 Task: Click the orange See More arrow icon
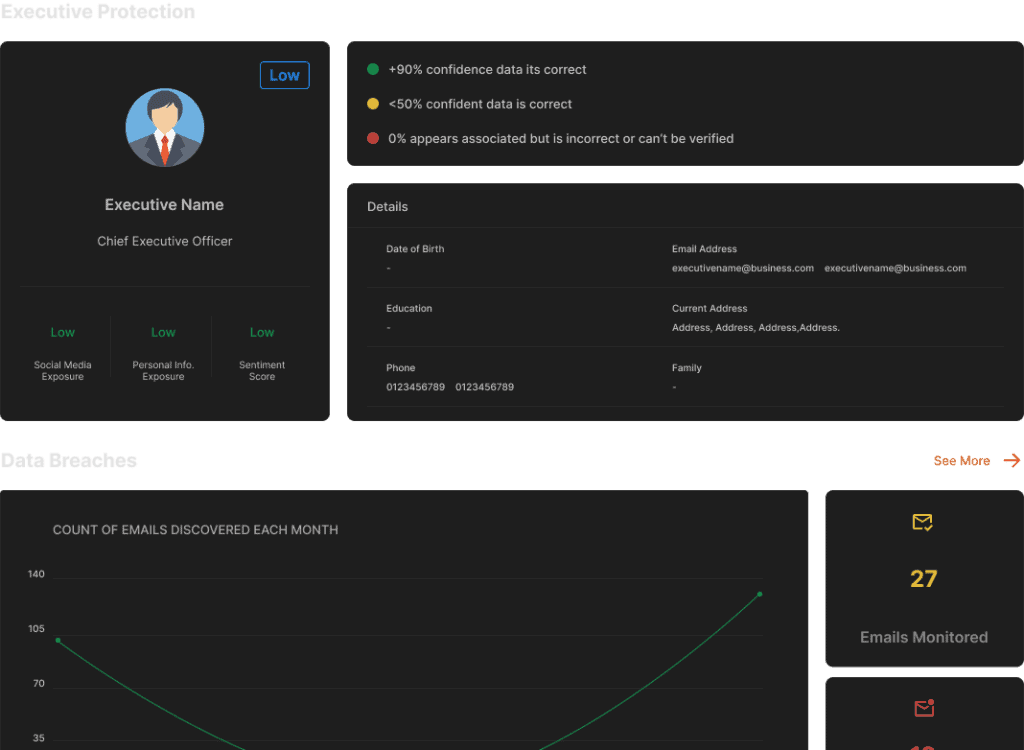pos(1011,461)
